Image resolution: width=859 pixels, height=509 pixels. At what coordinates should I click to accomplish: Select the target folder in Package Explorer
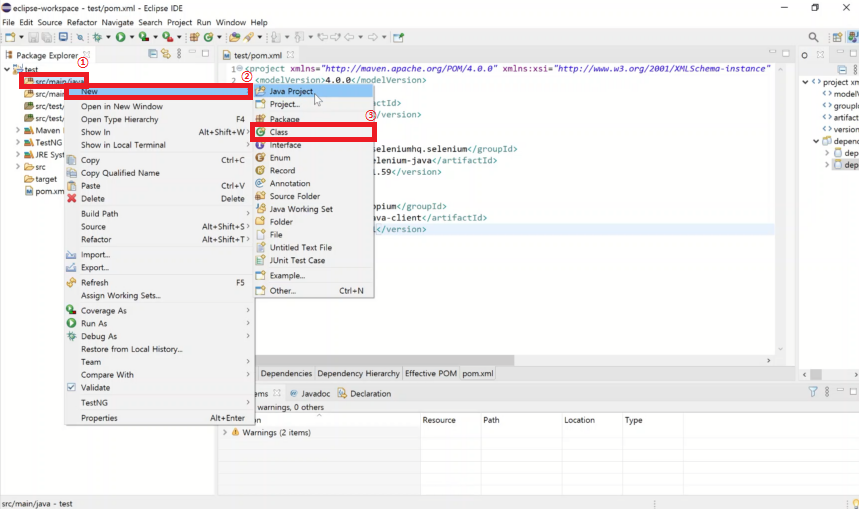[41, 179]
